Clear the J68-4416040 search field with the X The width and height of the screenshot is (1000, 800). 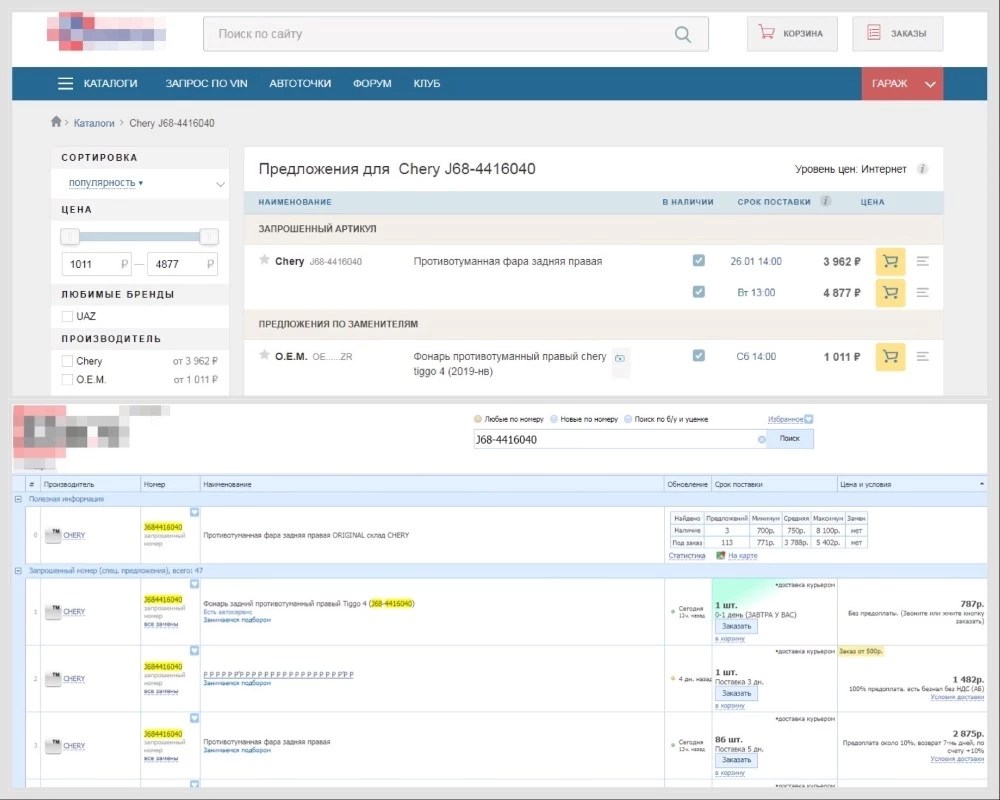coord(761,439)
